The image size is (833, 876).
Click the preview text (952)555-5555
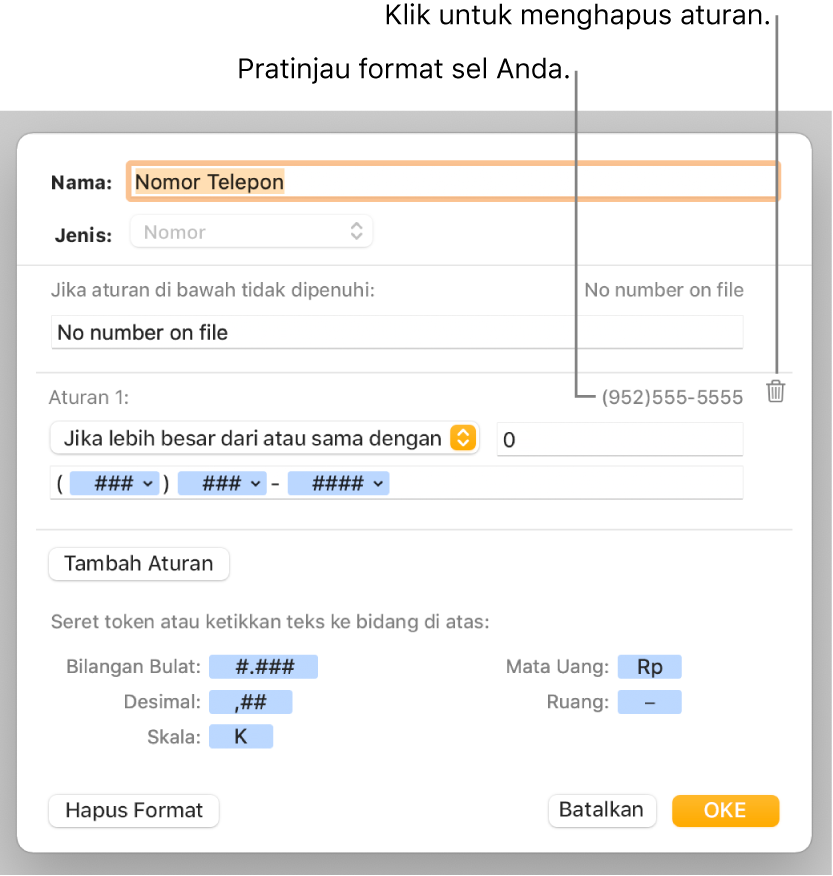coord(672,397)
